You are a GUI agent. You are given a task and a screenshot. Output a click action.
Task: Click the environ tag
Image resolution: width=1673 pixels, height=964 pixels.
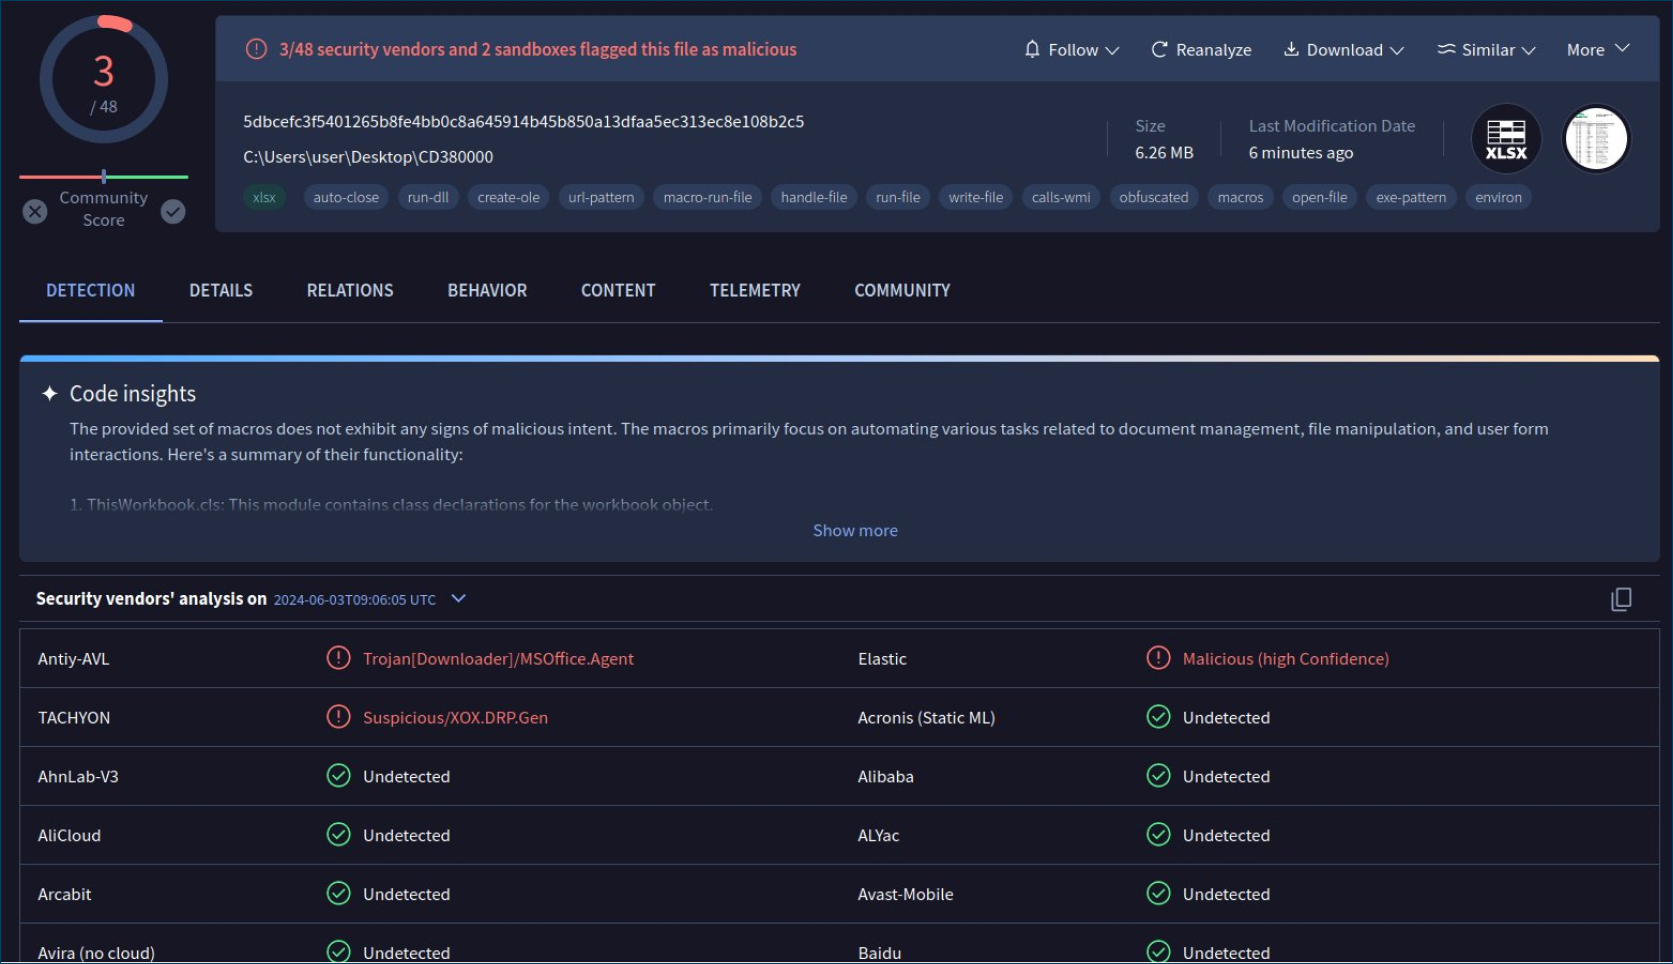click(x=1498, y=197)
